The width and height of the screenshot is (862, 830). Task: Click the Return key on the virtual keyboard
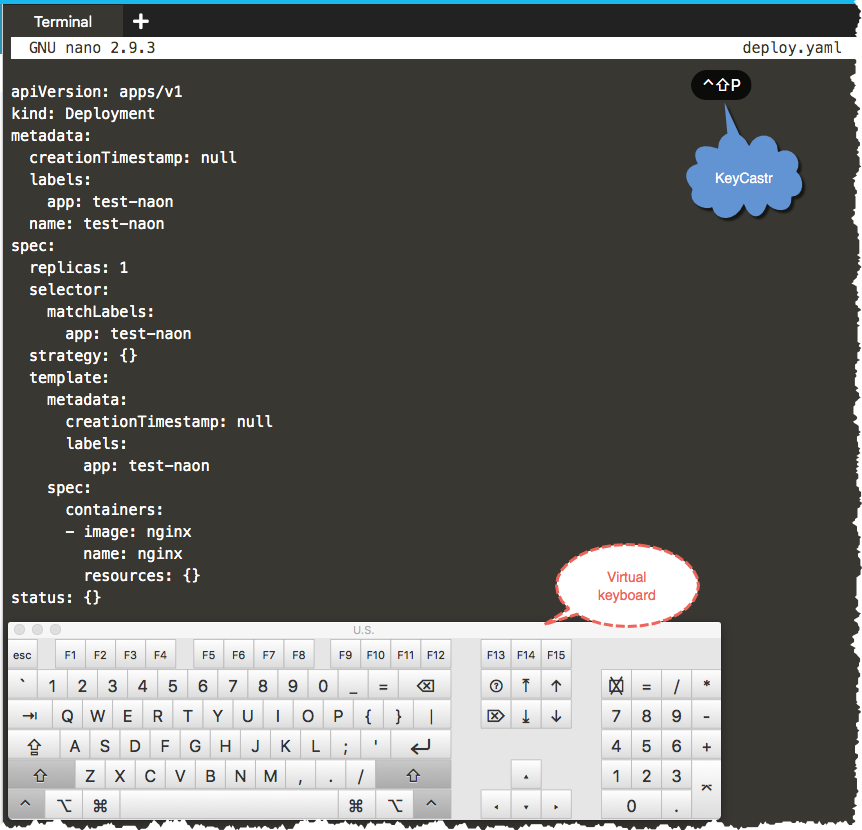coord(421,746)
